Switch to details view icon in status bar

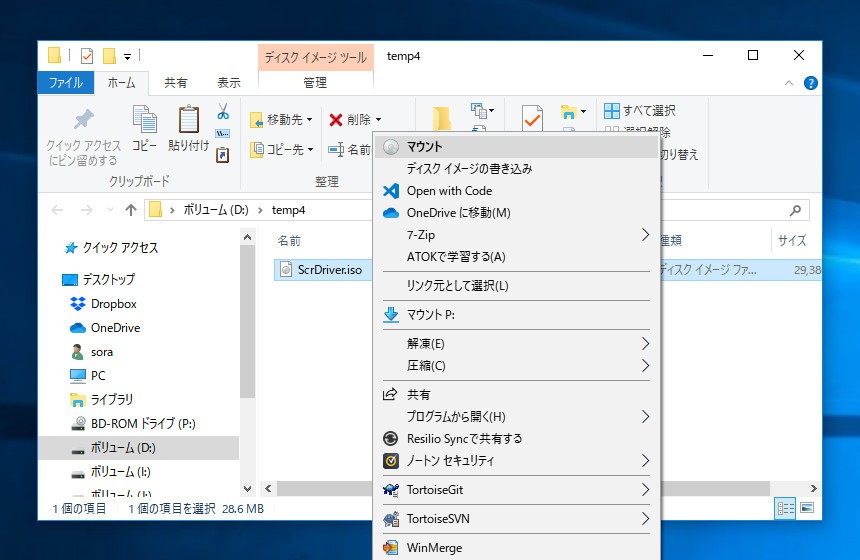785,508
